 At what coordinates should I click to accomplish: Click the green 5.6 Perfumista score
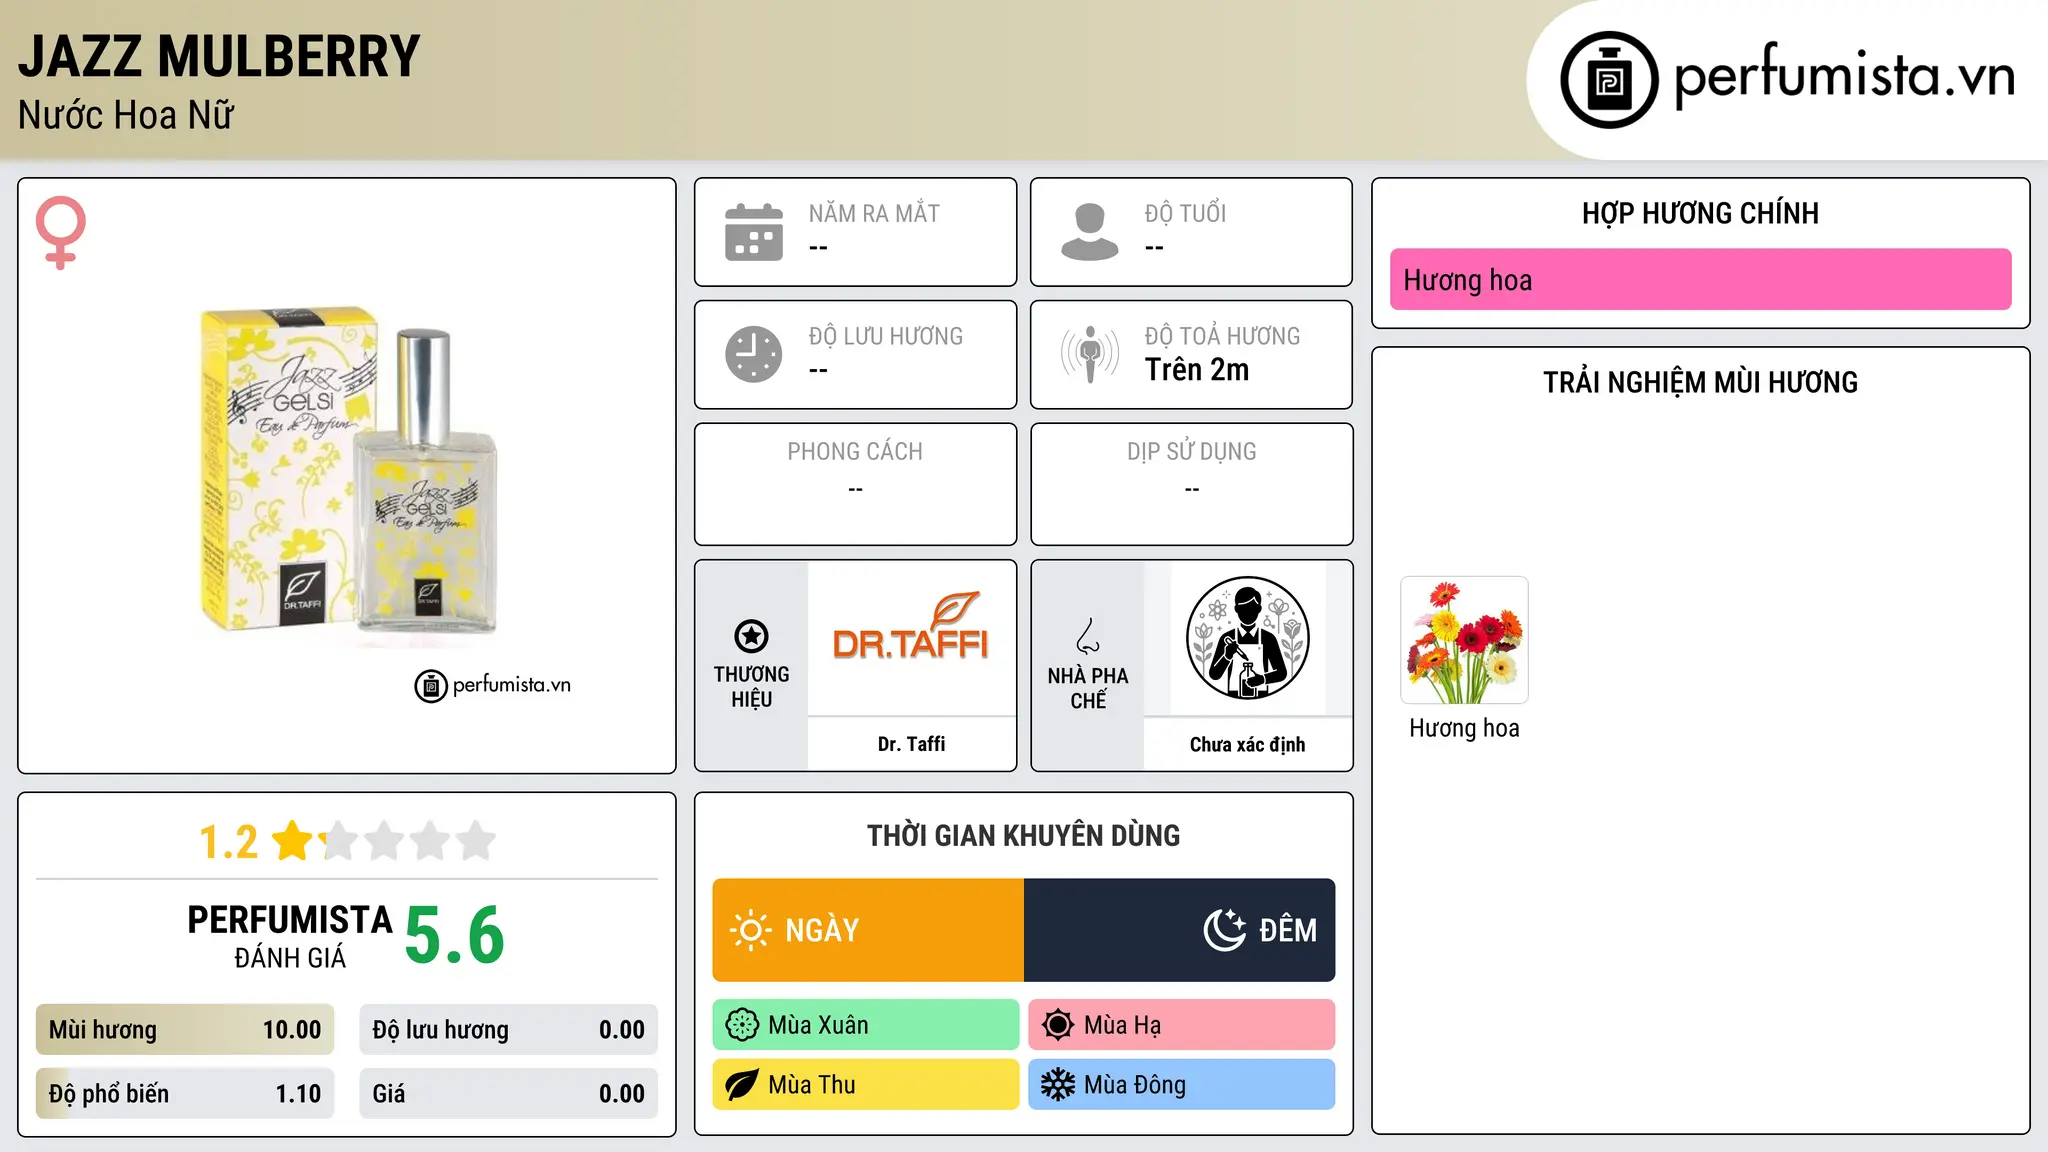point(455,935)
